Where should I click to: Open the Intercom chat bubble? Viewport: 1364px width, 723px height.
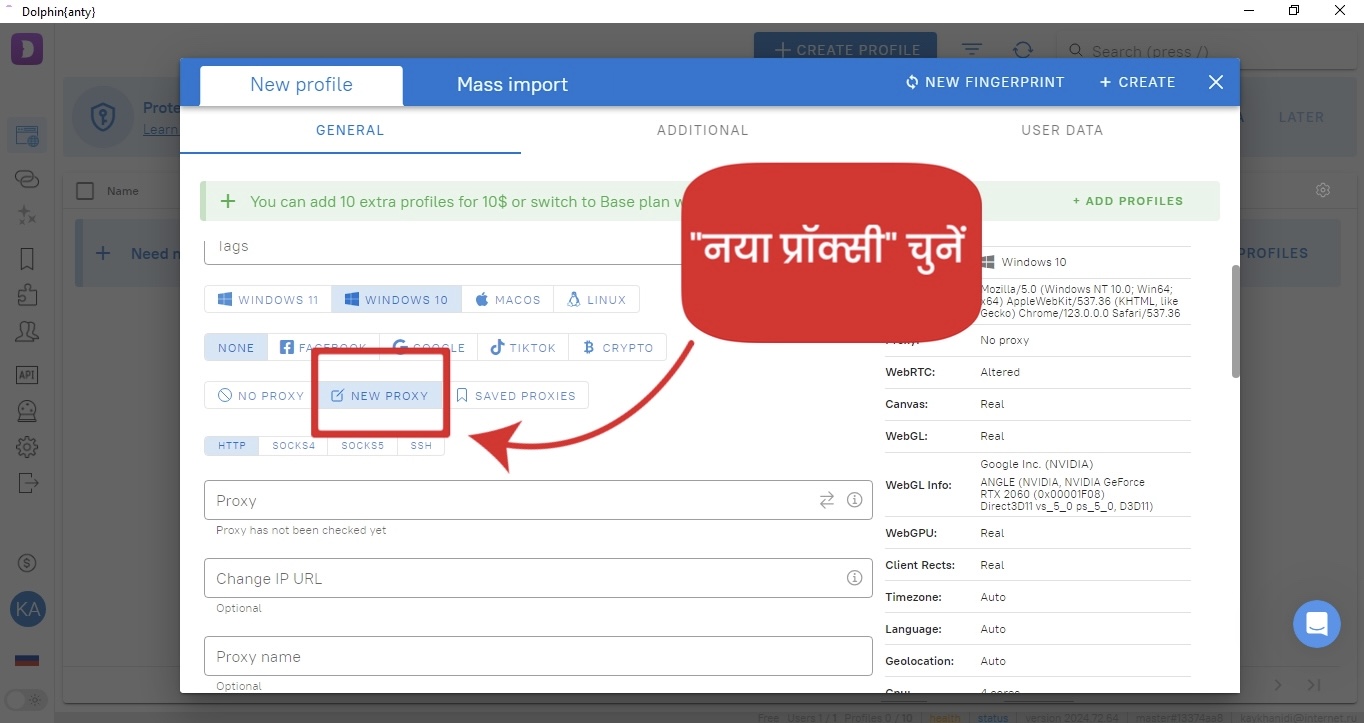click(1316, 624)
